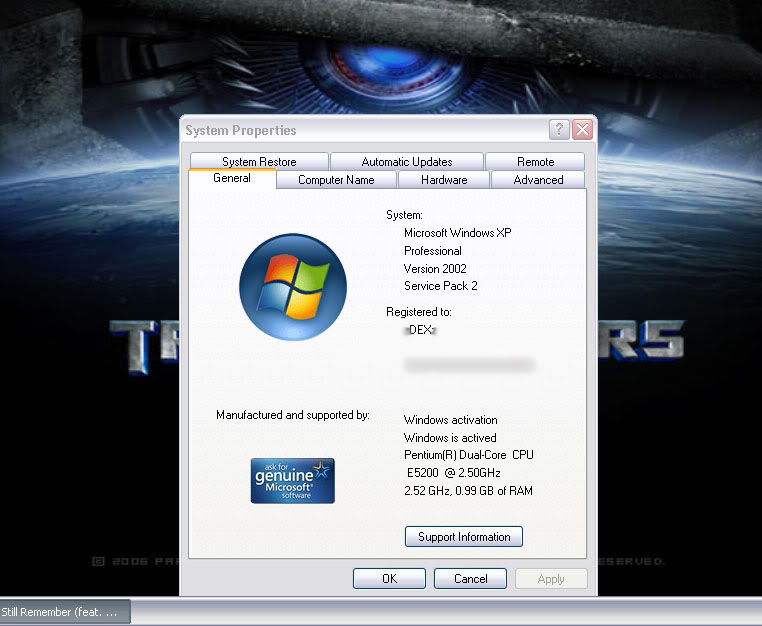Click the genuine Microsoft software badge

tap(293, 481)
